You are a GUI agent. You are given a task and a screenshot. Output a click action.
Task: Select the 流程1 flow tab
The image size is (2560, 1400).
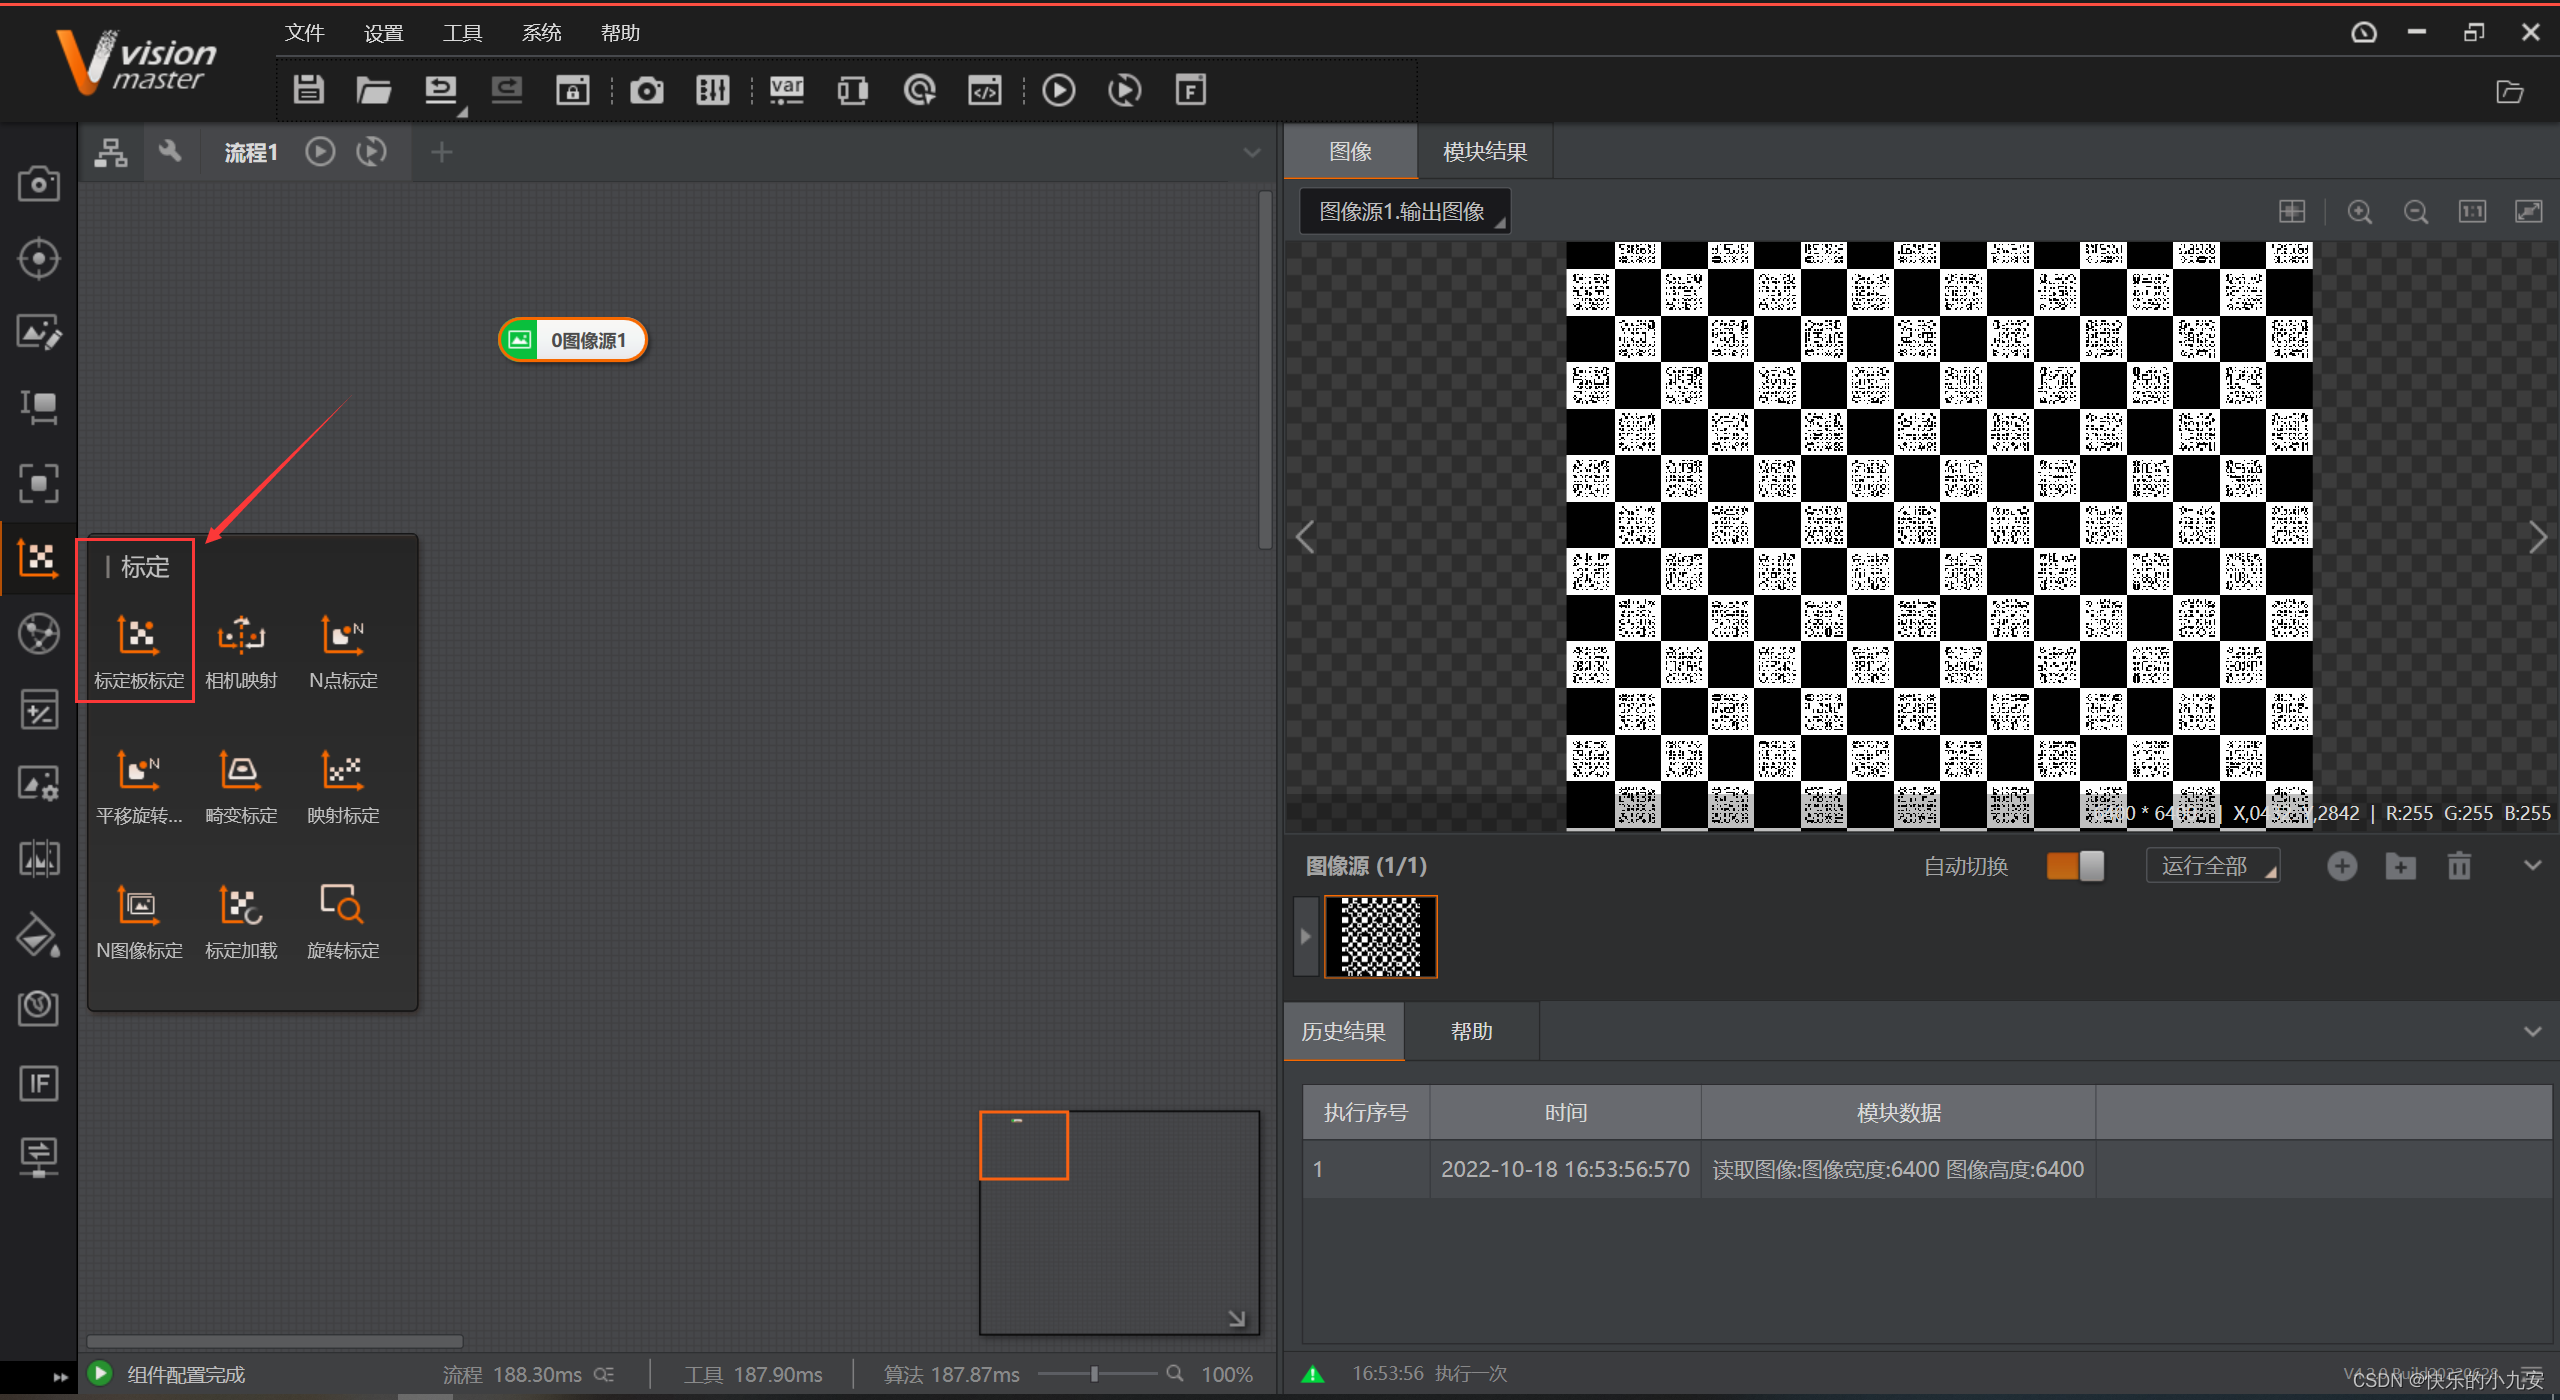[250, 152]
